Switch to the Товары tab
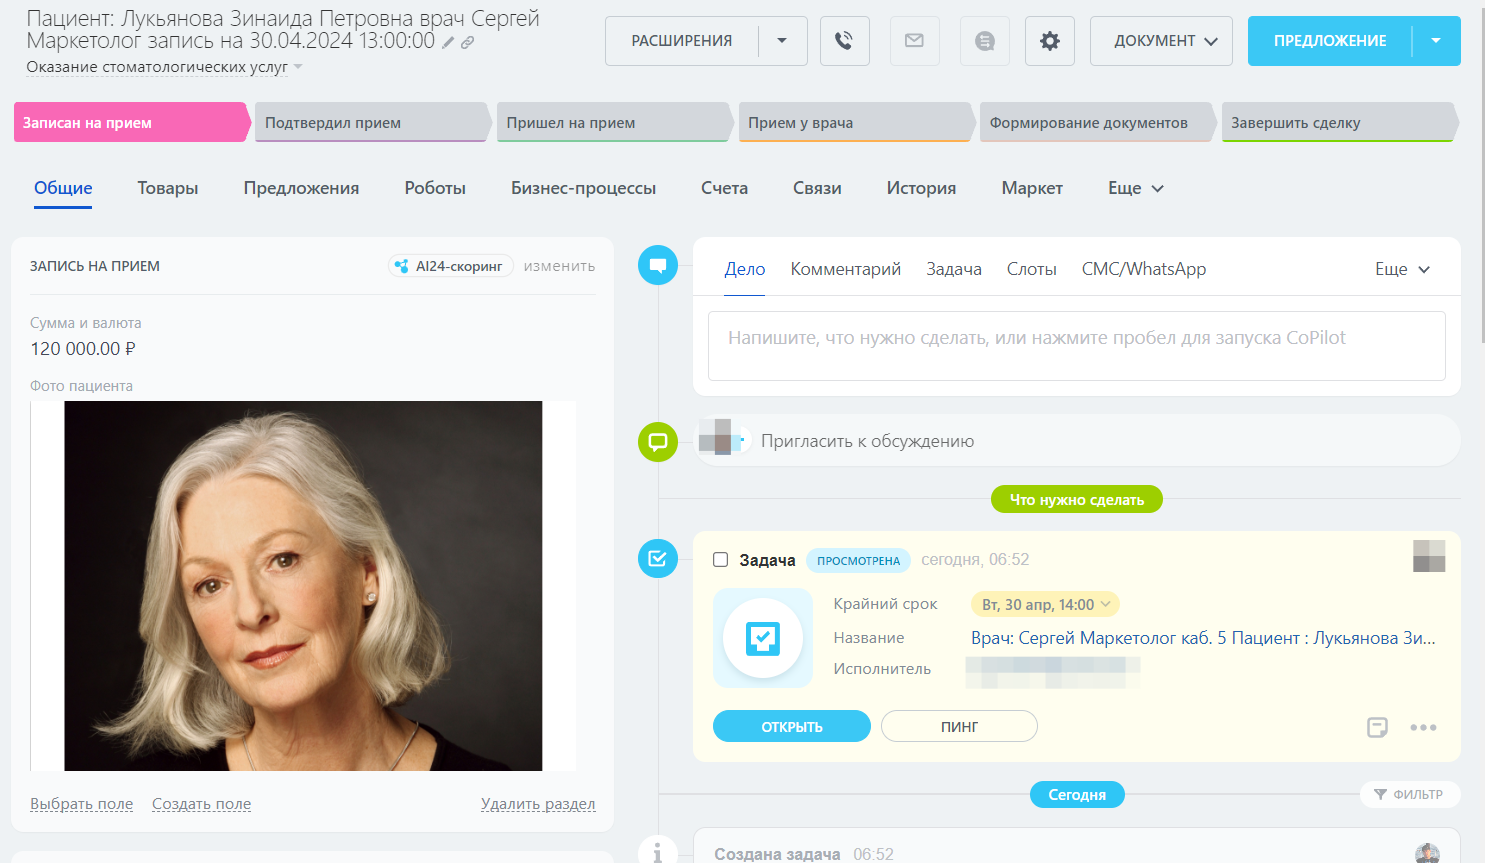 167,188
